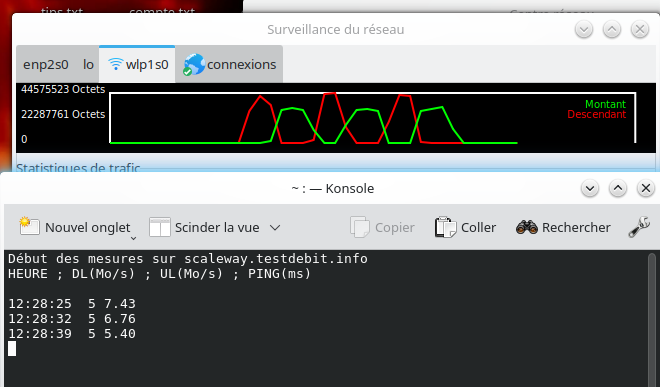Click the Coller label in the toolbar

click(478, 227)
